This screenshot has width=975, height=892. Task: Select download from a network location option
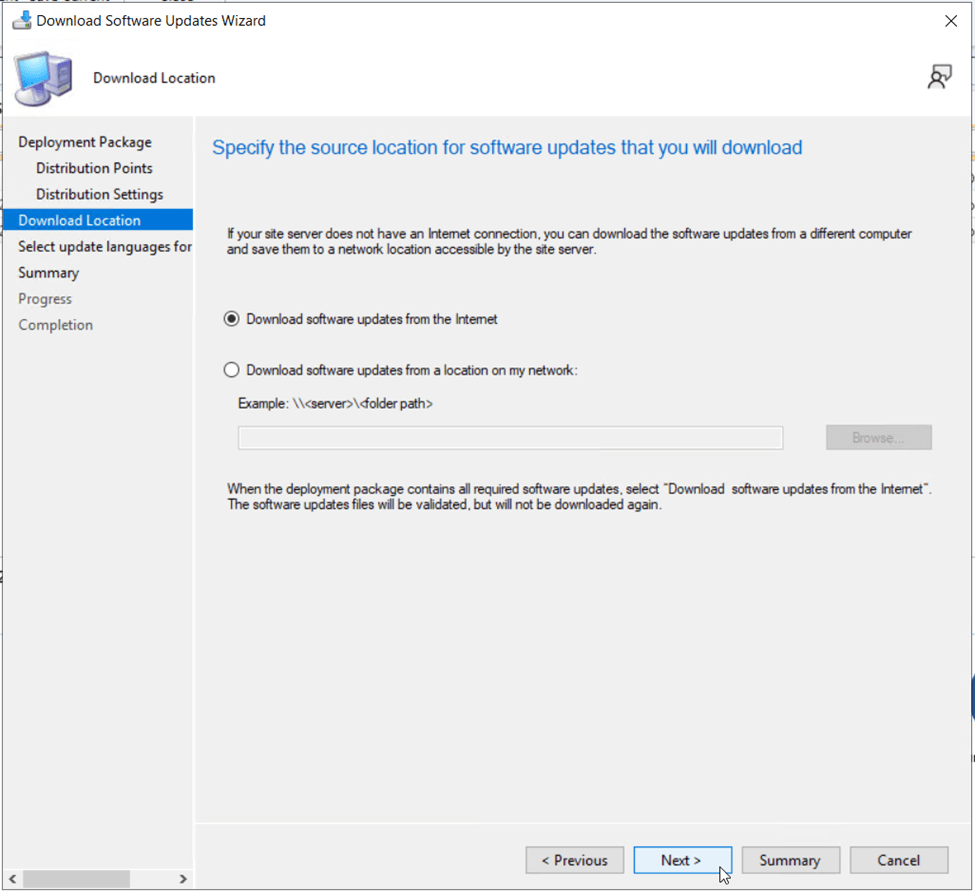[232, 370]
